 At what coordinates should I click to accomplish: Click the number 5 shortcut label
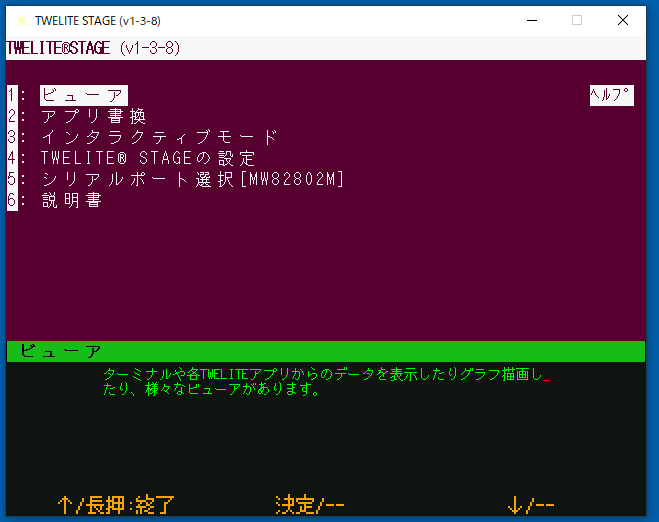click(x=12, y=179)
